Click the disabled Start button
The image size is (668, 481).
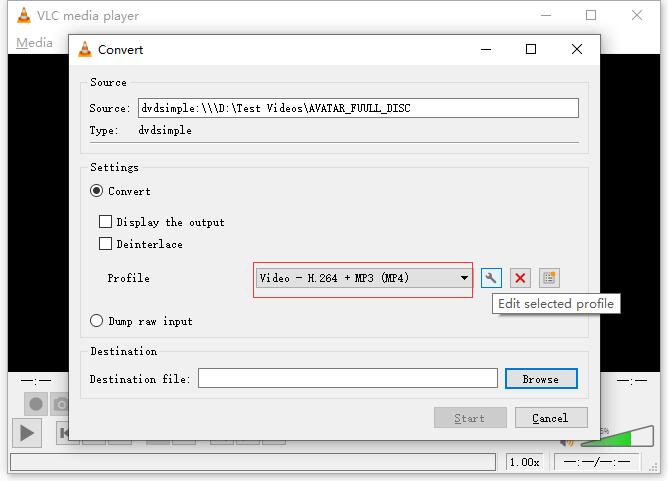(470, 418)
